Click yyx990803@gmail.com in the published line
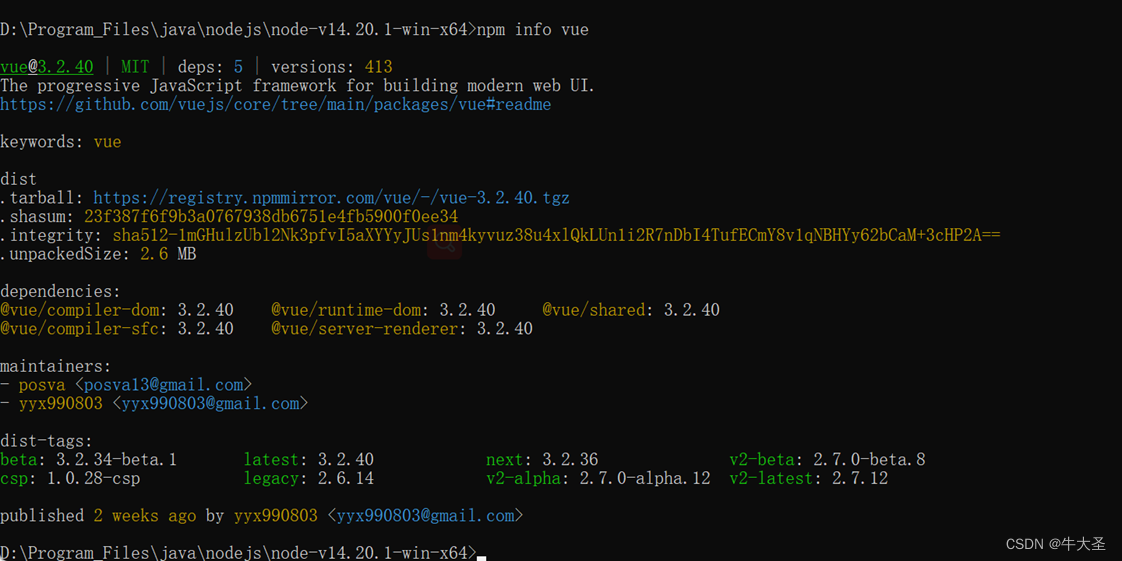The height and width of the screenshot is (561, 1122). click(x=425, y=515)
